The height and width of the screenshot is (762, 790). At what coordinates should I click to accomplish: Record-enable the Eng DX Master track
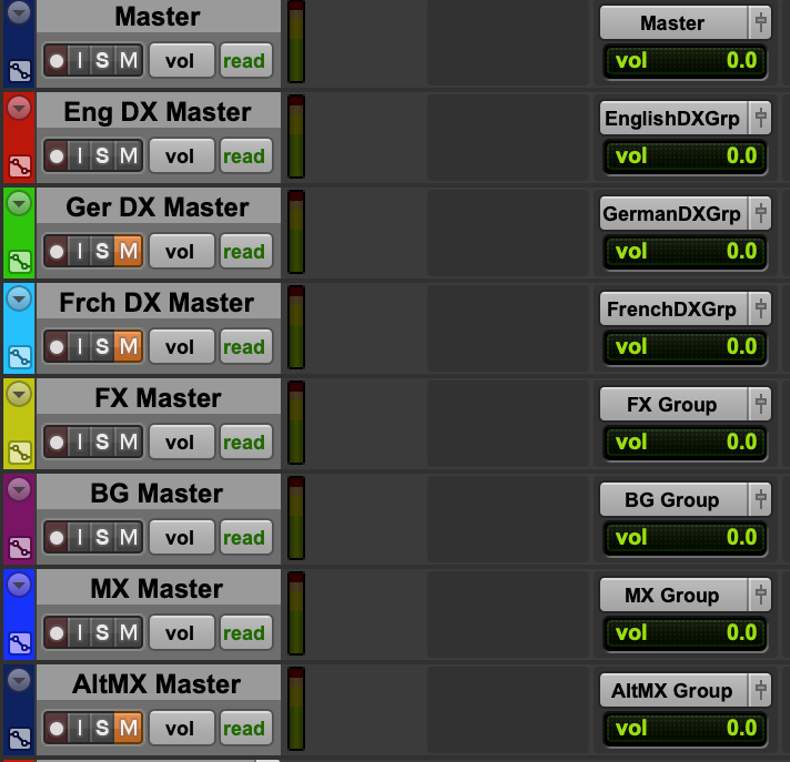[56, 156]
